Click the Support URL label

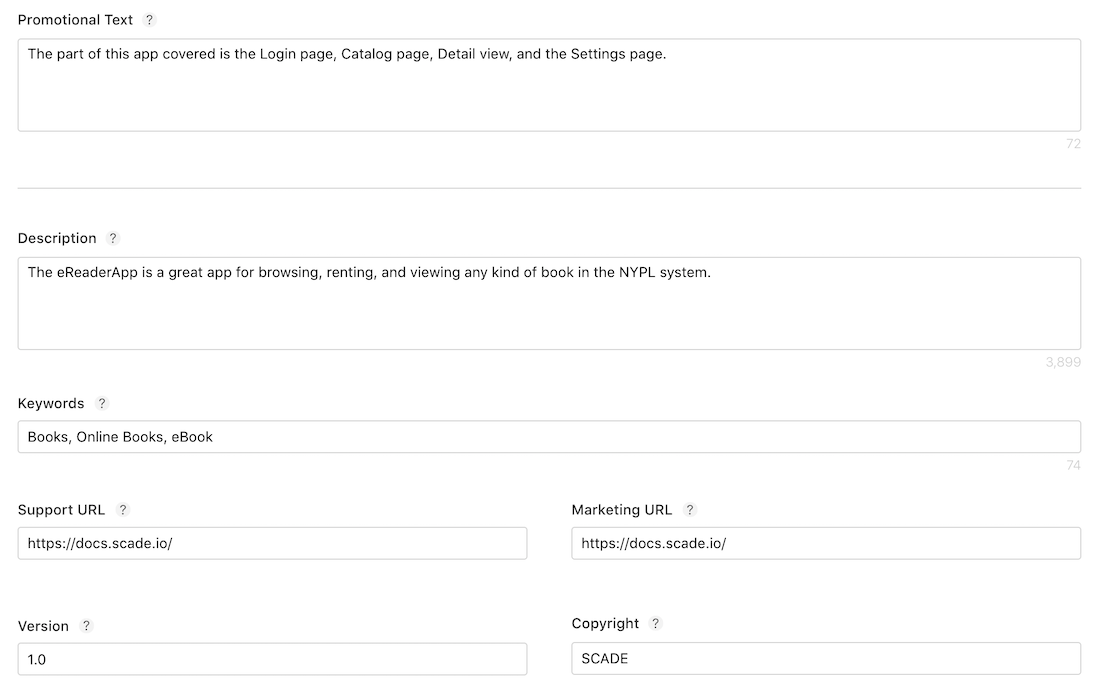[61, 510]
